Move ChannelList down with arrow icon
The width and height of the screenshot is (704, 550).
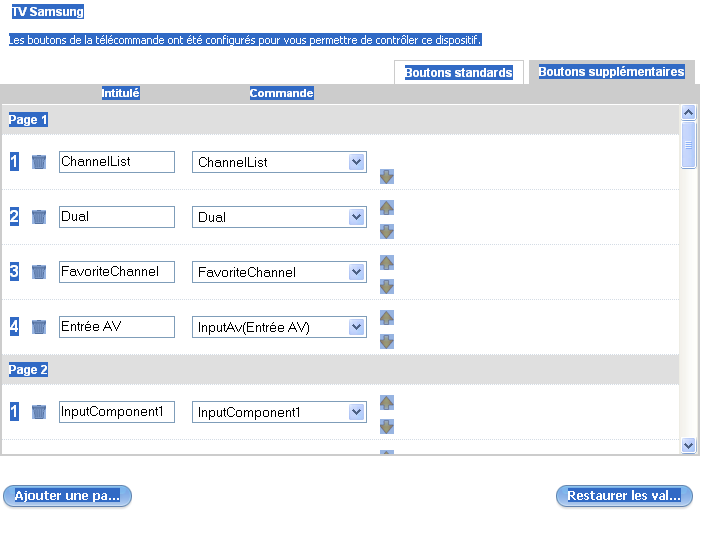pyautogui.click(x=387, y=177)
